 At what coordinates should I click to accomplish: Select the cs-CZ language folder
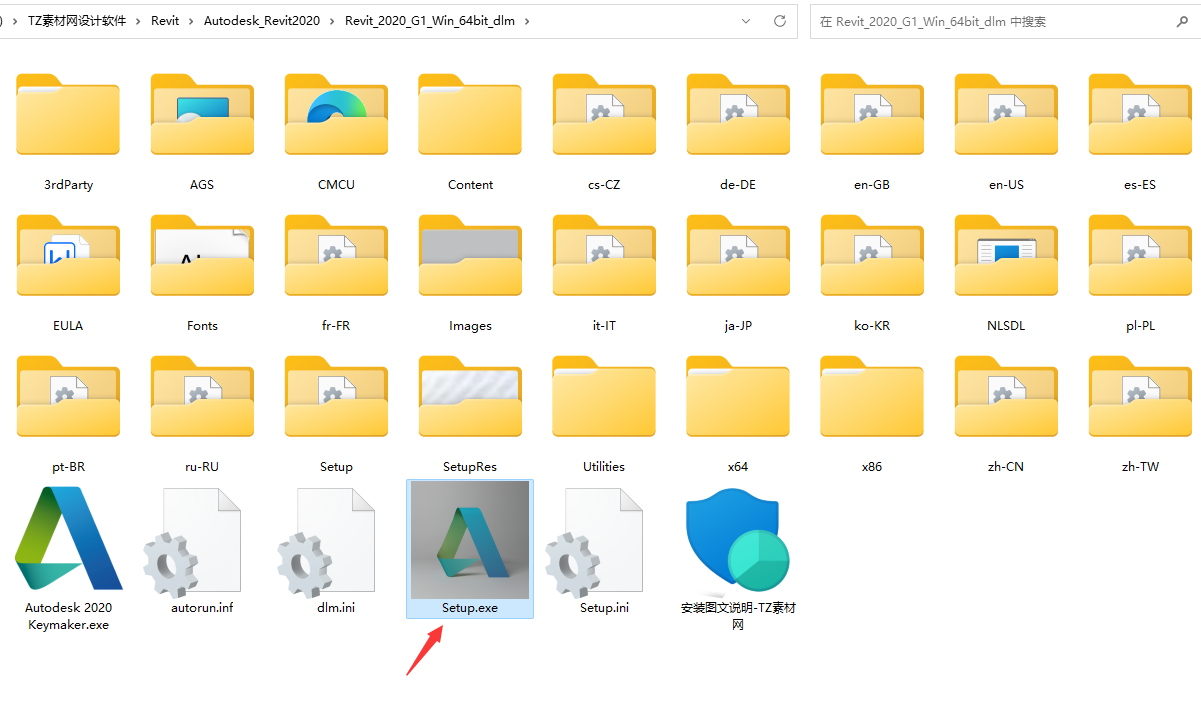pyautogui.click(x=604, y=115)
